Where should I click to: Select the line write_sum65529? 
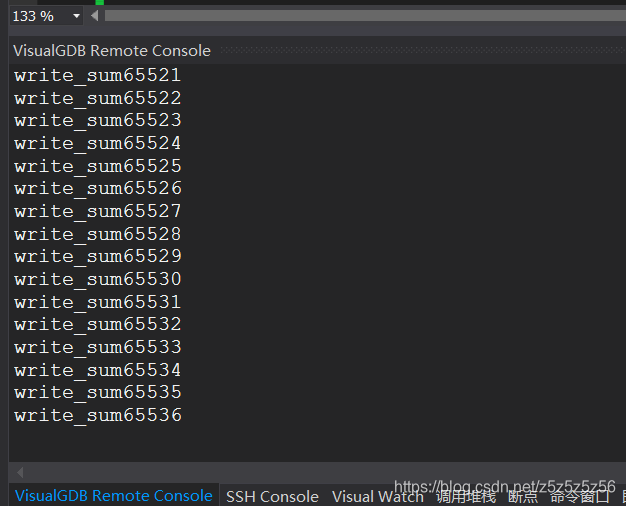tap(98, 256)
